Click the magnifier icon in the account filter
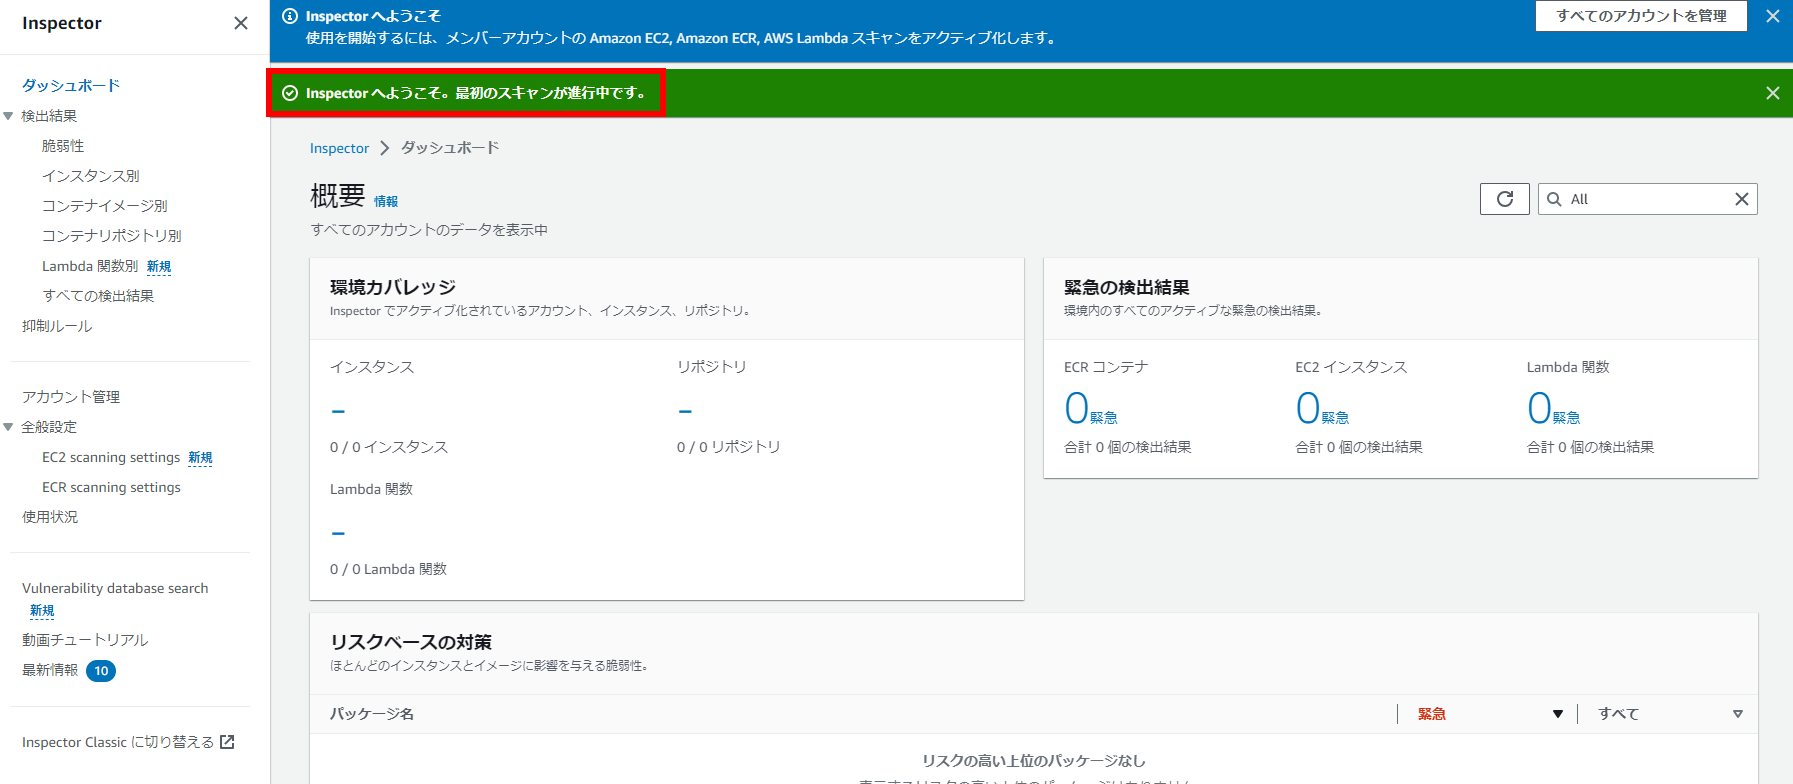1793x784 pixels. click(x=1554, y=199)
